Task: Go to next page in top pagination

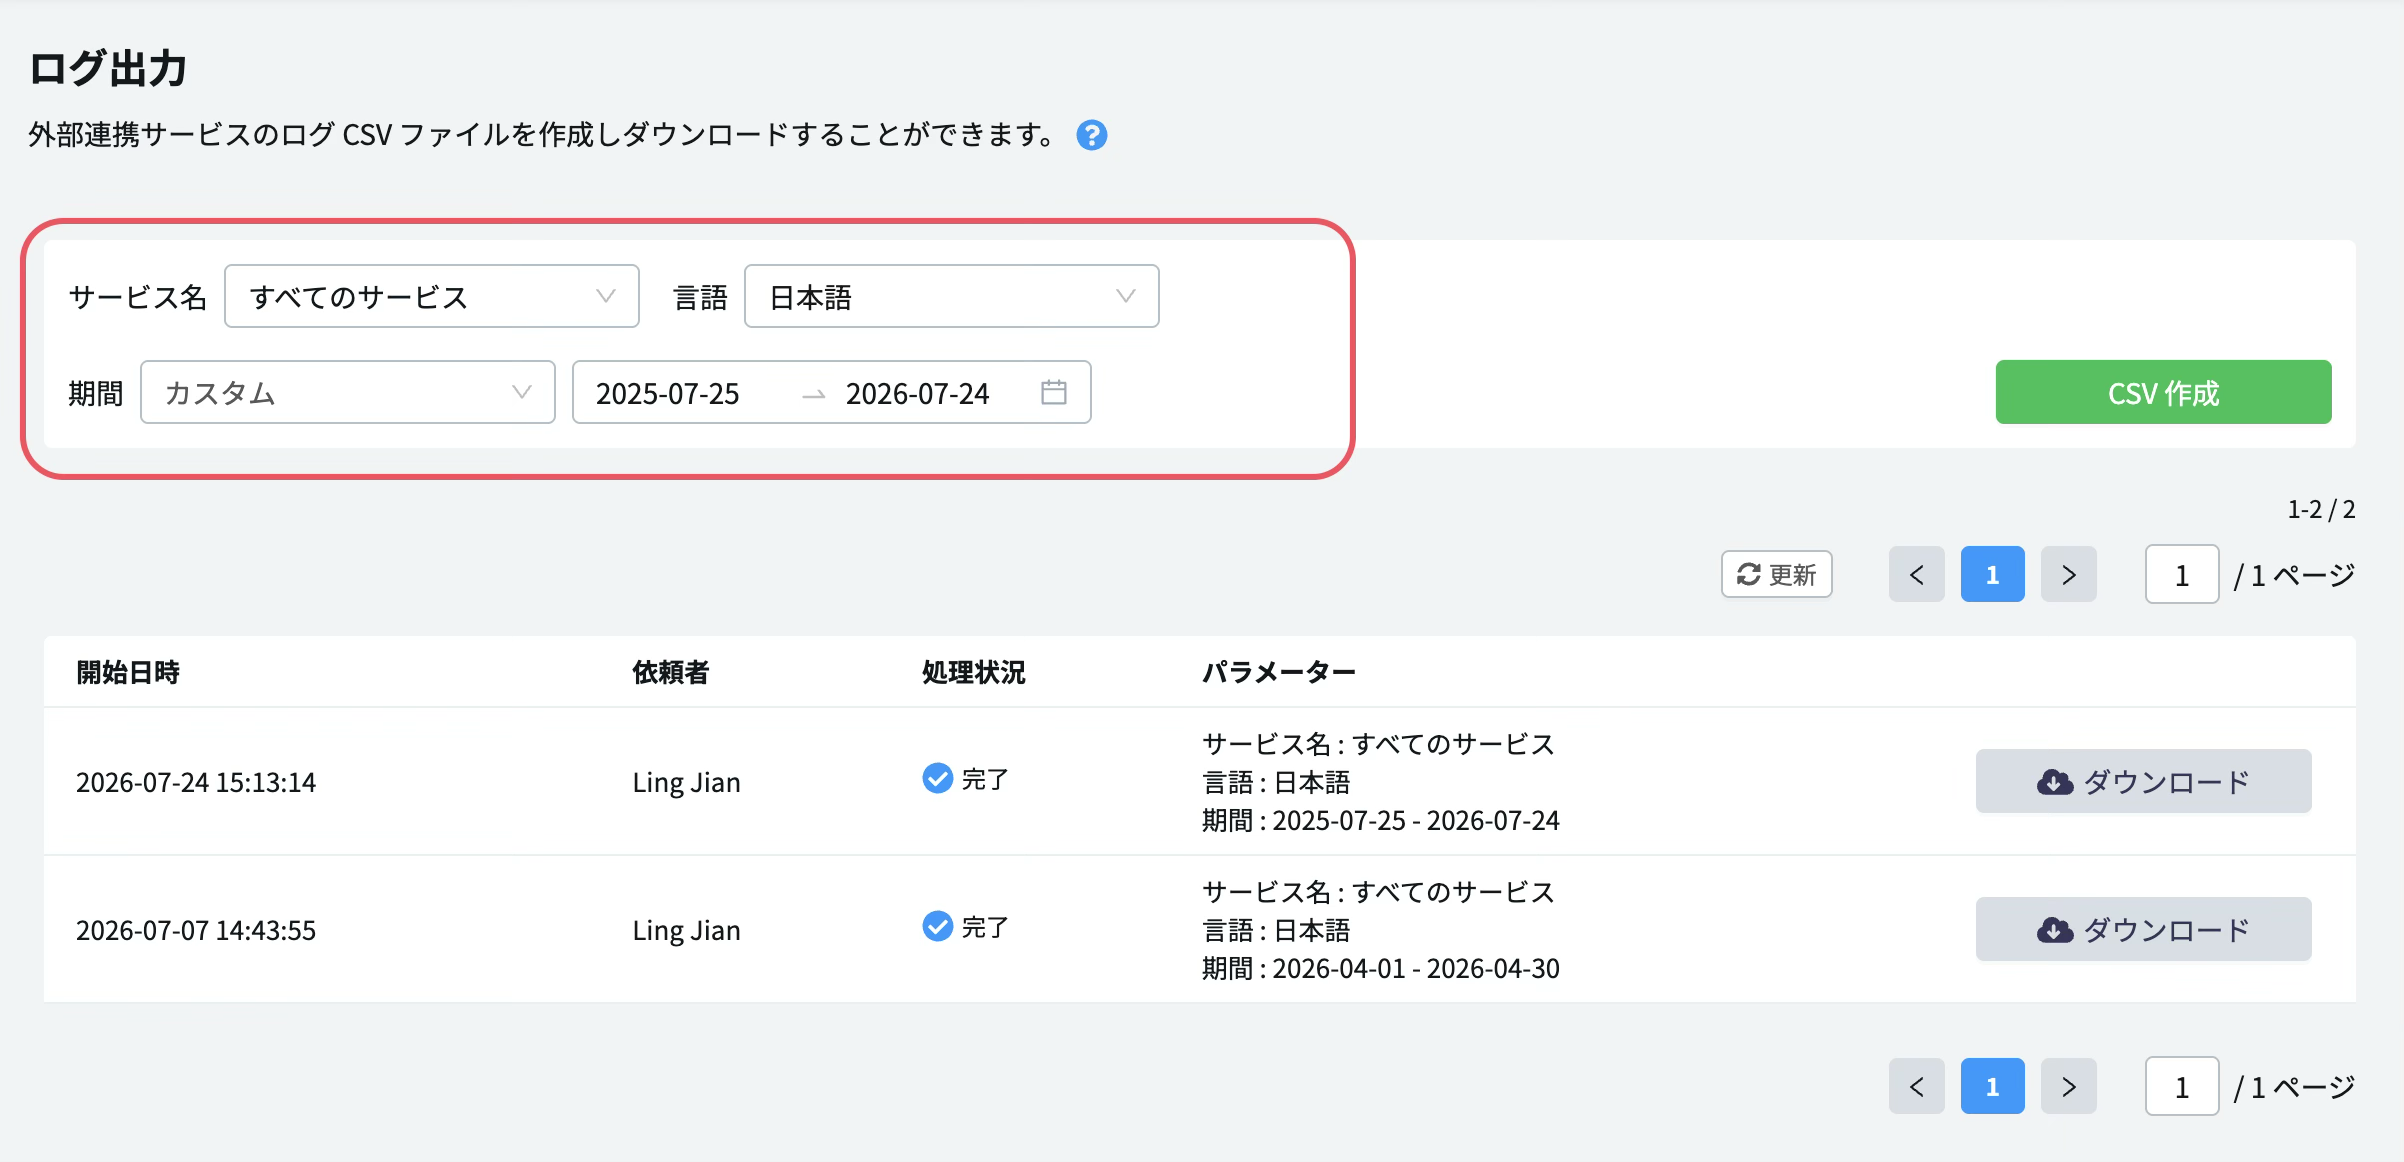Action: (x=2068, y=574)
